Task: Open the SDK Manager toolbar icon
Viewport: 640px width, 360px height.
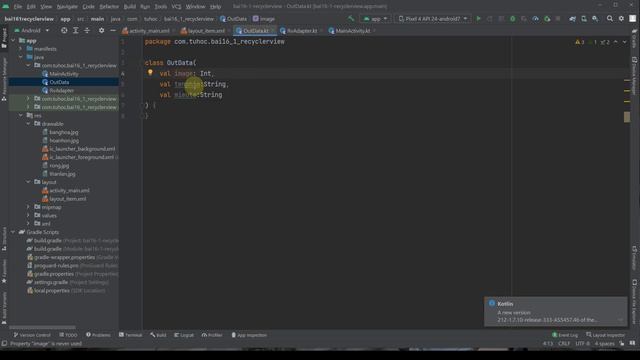Action: tap(595, 18)
